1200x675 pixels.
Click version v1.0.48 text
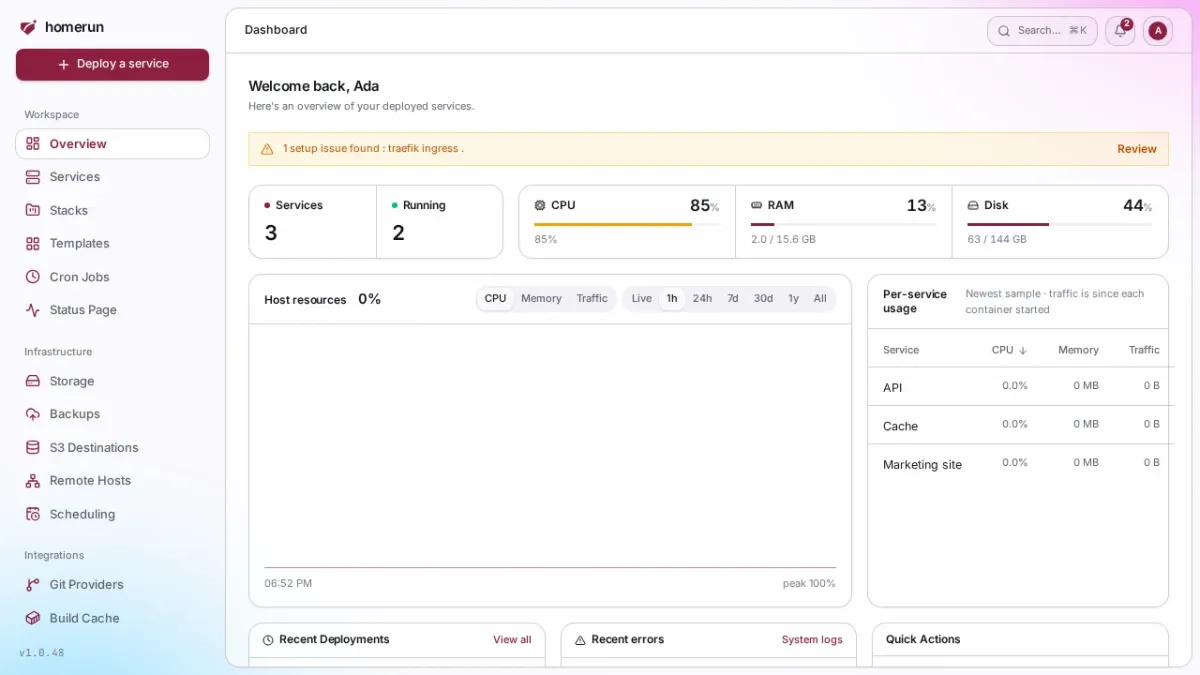(x=42, y=653)
